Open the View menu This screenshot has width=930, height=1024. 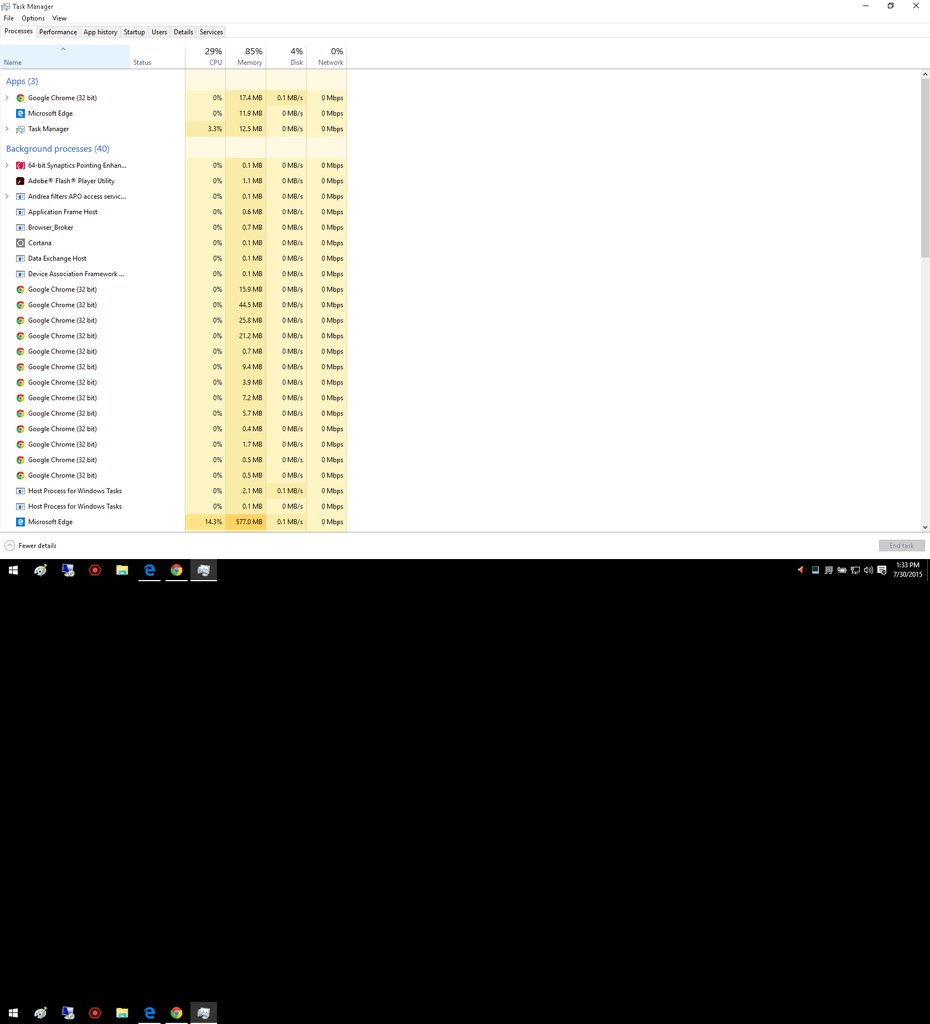(59, 18)
